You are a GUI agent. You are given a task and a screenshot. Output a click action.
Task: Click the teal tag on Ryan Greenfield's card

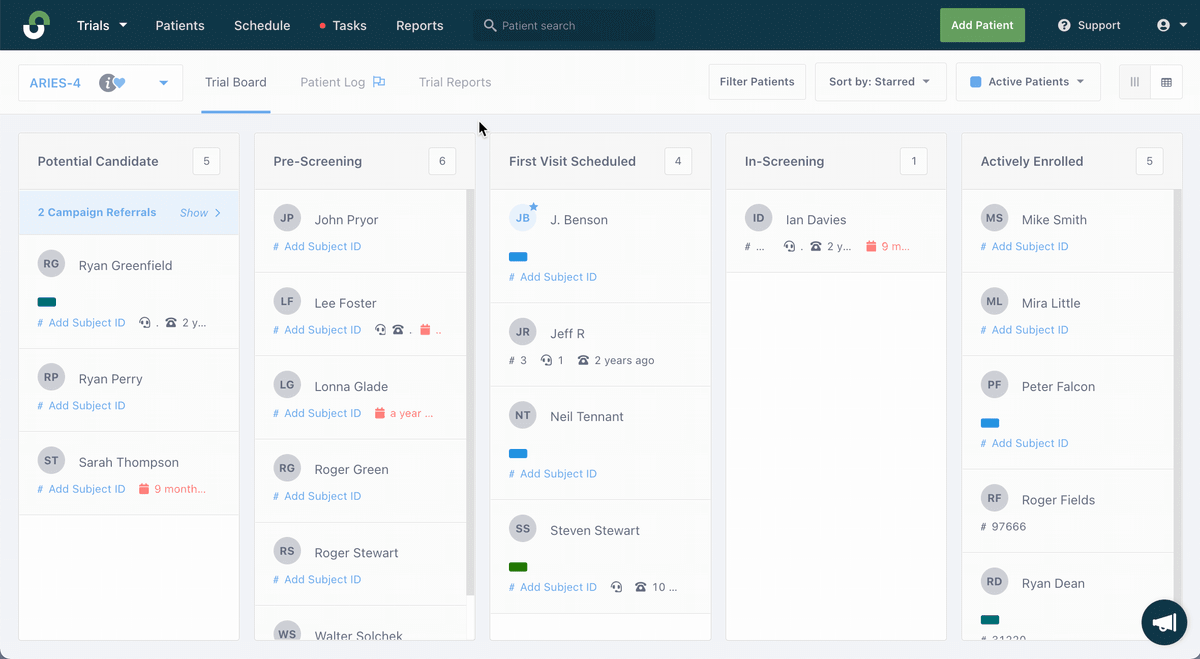pyautogui.click(x=47, y=302)
